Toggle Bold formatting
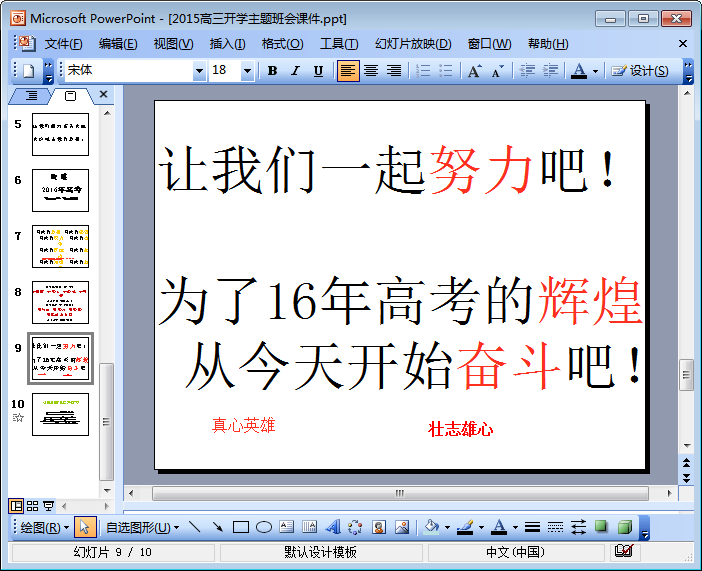Image resolution: width=702 pixels, height=571 pixels. pos(272,71)
